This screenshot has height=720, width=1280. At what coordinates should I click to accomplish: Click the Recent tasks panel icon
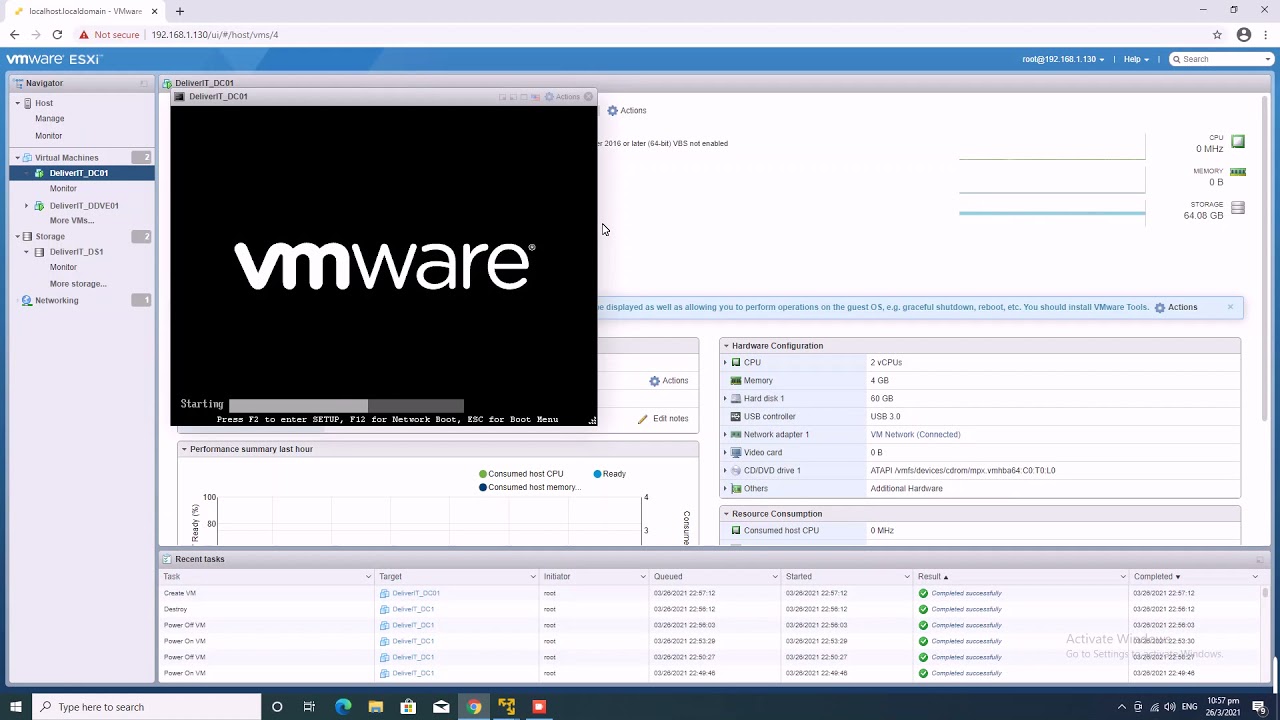168,559
